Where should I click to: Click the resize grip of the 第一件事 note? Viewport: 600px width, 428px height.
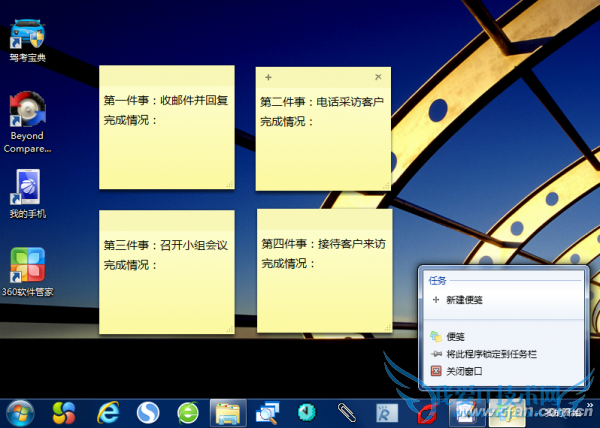pyautogui.click(x=230, y=185)
